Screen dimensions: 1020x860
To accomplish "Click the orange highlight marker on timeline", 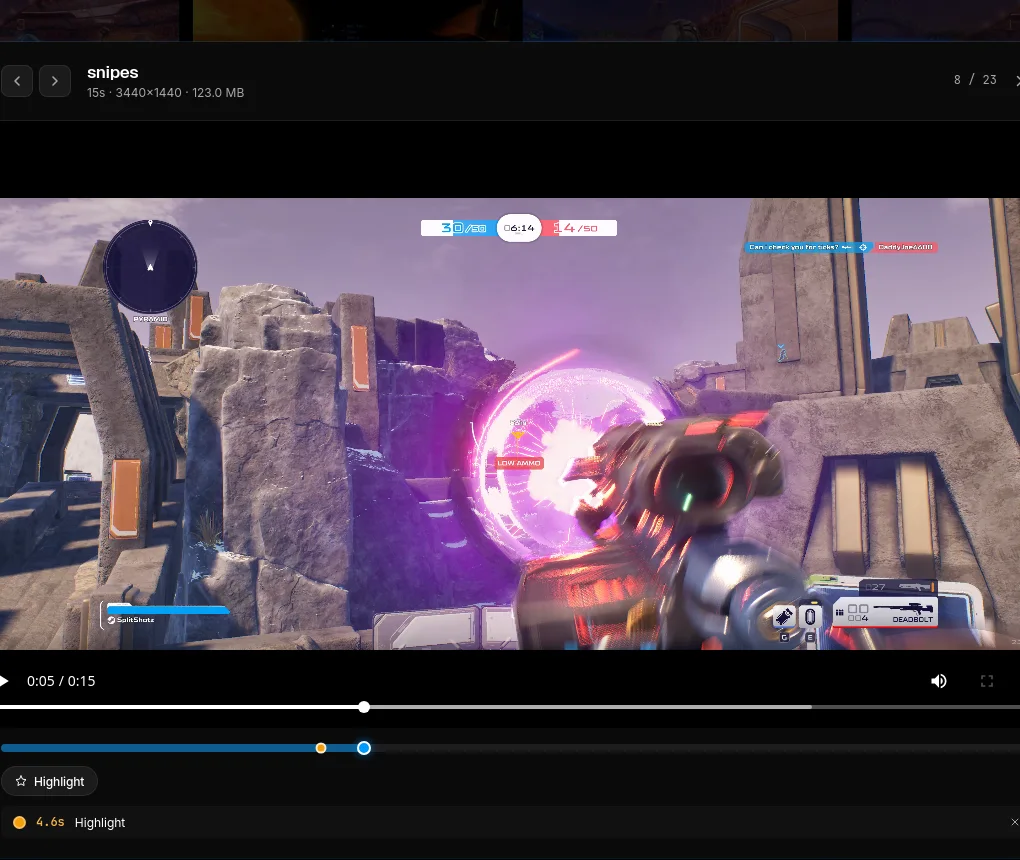I will [x=321, y=748].
